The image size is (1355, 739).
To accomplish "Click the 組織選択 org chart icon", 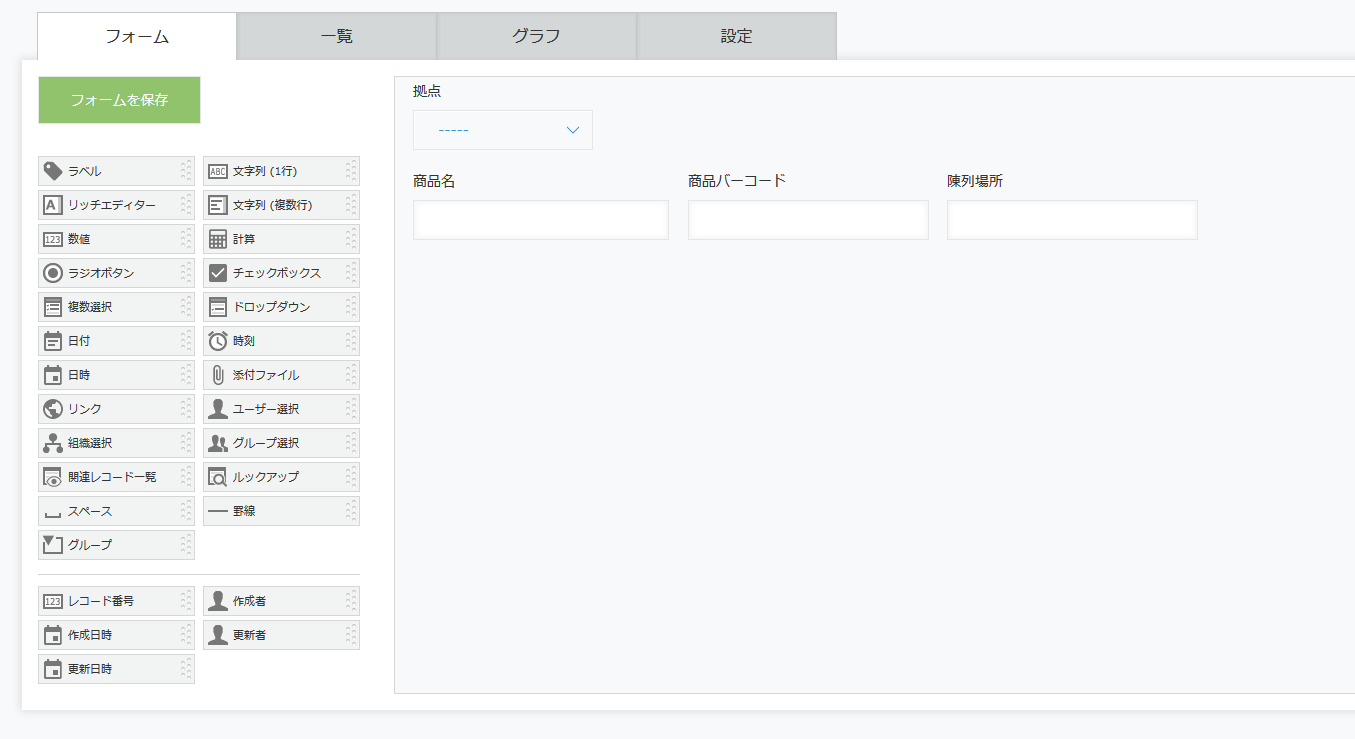I will [53, 443].
